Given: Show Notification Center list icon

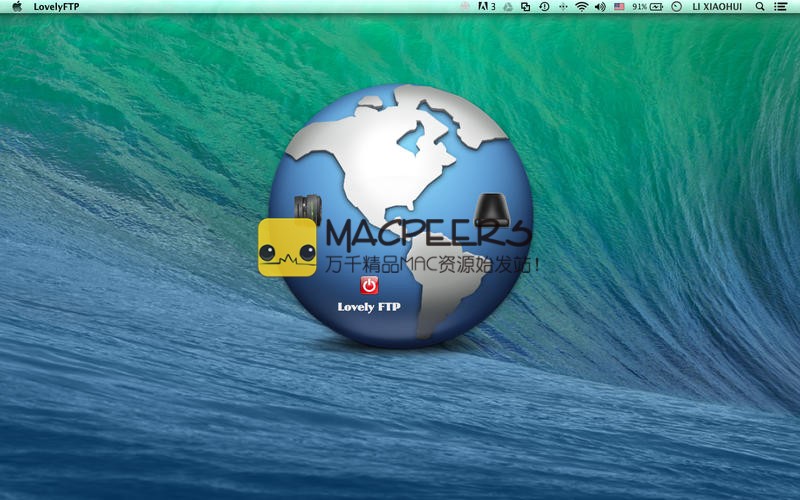Looking at the screenshot, I should (x=781, y=7).
